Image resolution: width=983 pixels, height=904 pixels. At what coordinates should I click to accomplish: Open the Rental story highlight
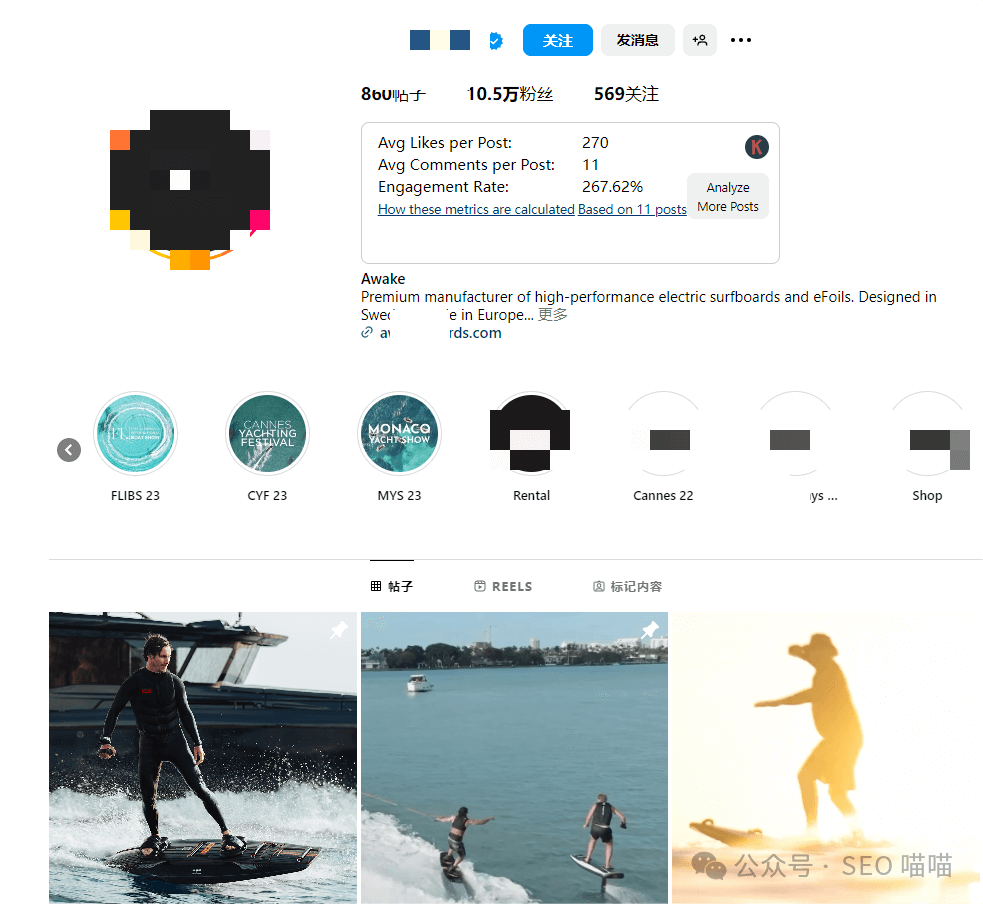tap(531, 433)
